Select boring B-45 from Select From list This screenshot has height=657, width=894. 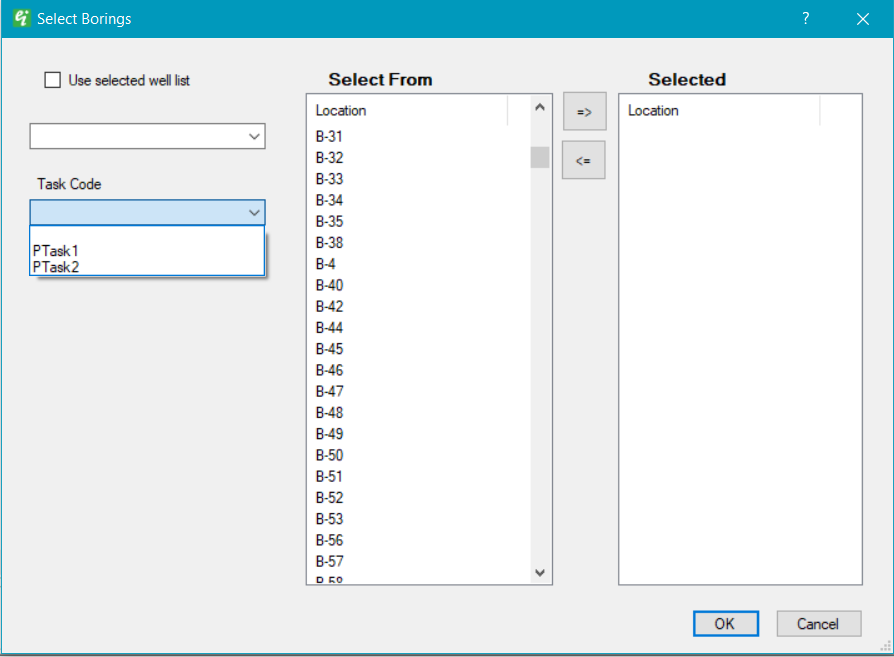click(330, 349)
